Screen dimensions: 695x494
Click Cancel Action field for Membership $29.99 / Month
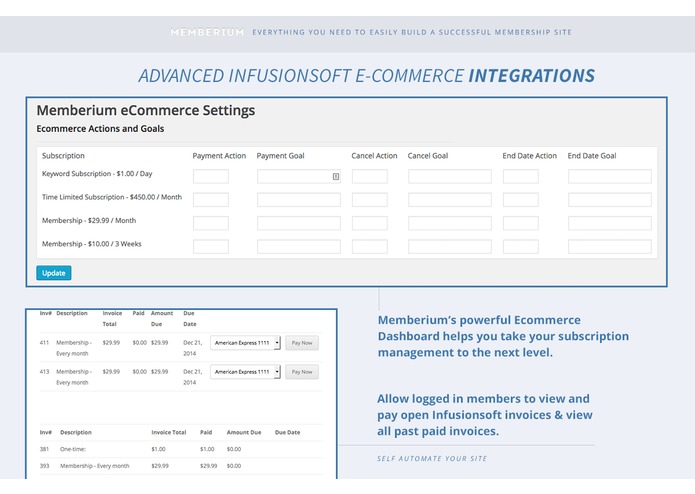pyautogui.click(x=370, y=223)
